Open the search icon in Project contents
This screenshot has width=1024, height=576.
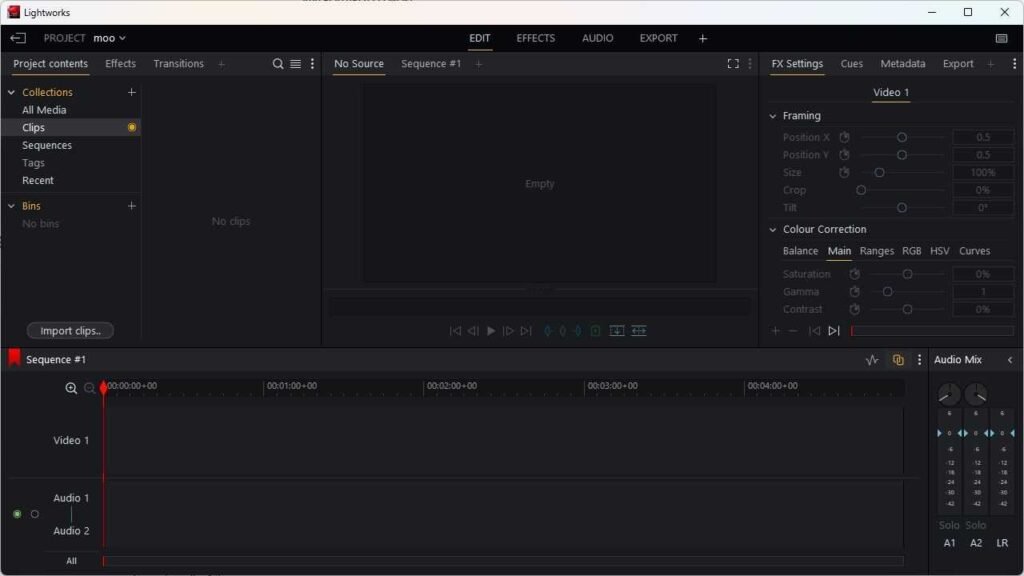click(278, 63)
